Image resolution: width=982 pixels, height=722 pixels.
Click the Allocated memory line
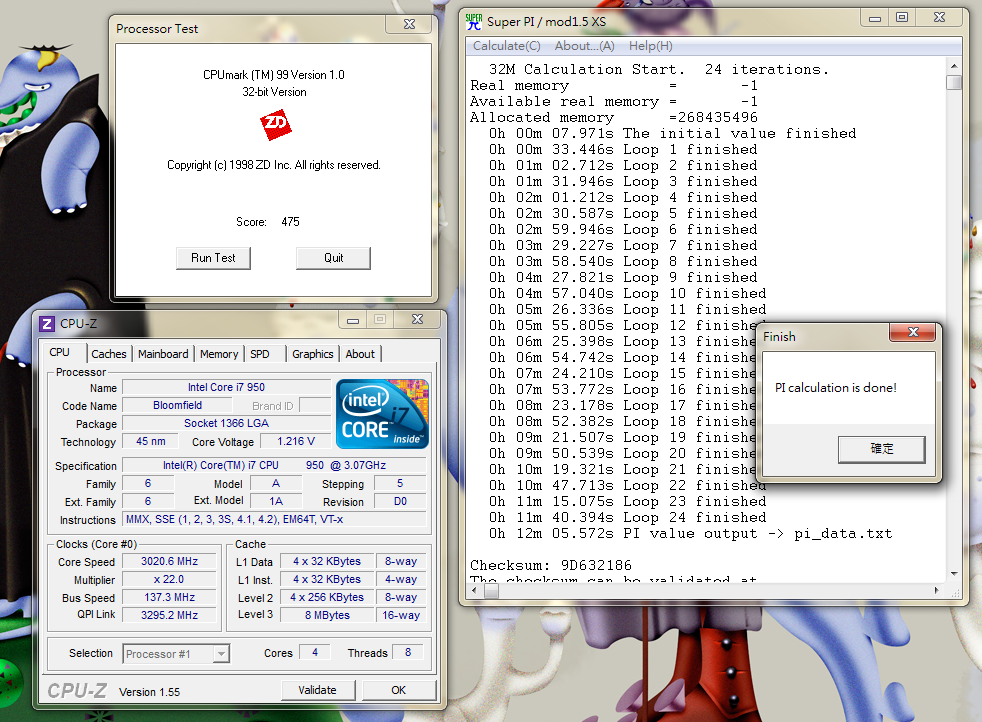click(614, 117)
